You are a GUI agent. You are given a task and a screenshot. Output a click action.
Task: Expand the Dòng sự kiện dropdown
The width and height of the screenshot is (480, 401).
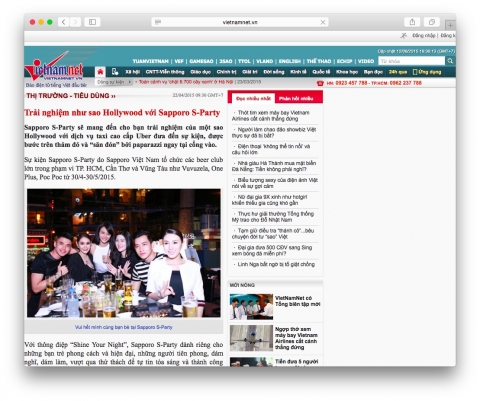114,82
